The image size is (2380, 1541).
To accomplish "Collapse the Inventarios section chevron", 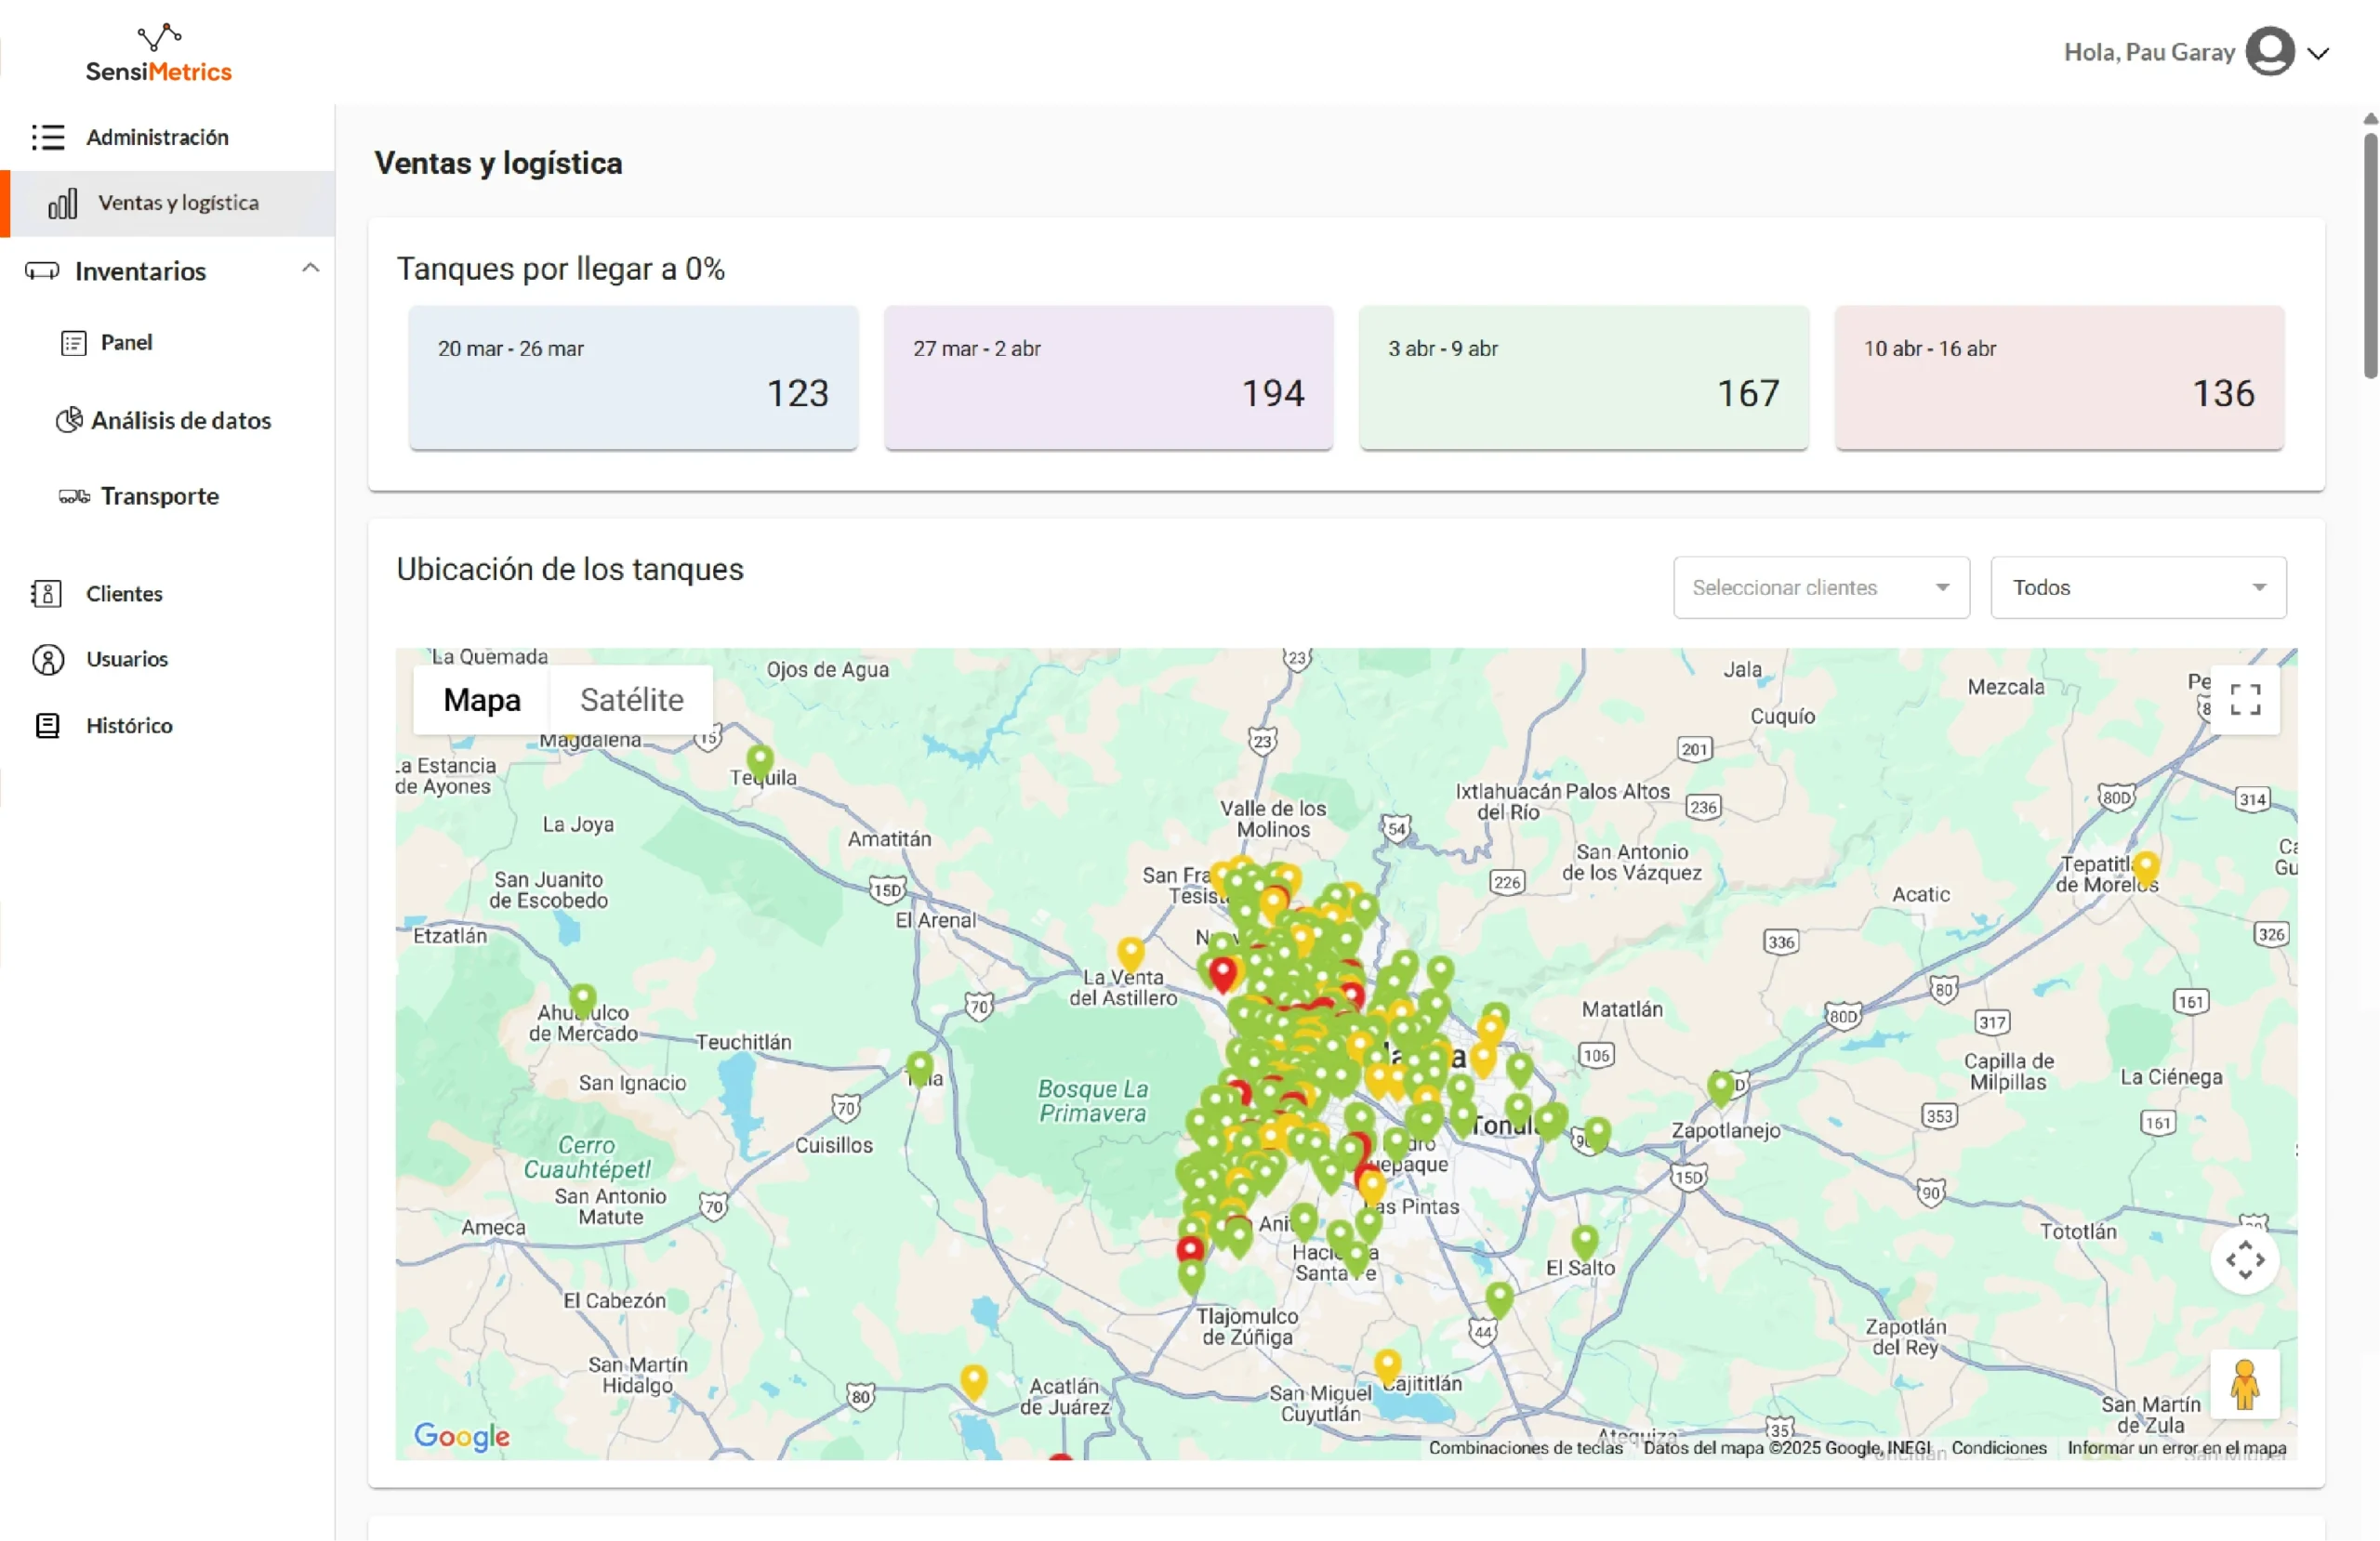I will [x=310, y=269].
